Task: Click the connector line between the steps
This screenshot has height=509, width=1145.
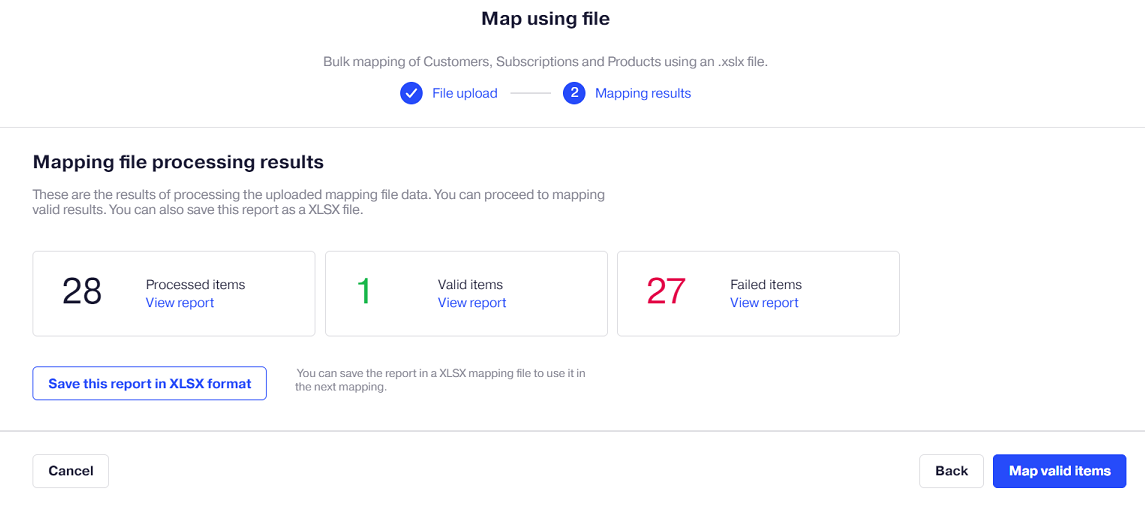Action: coord(530,93)
